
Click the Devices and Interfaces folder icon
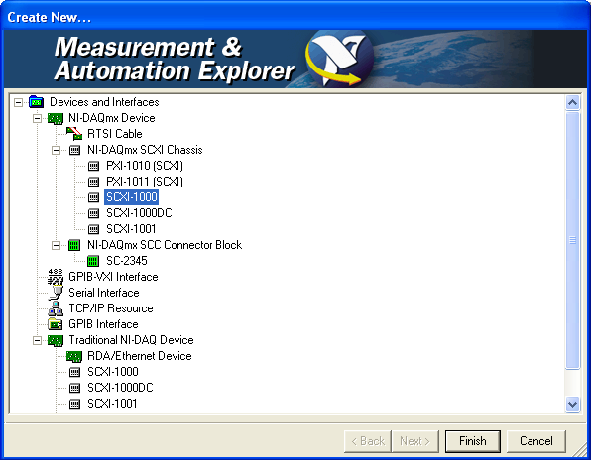point(37,102)
